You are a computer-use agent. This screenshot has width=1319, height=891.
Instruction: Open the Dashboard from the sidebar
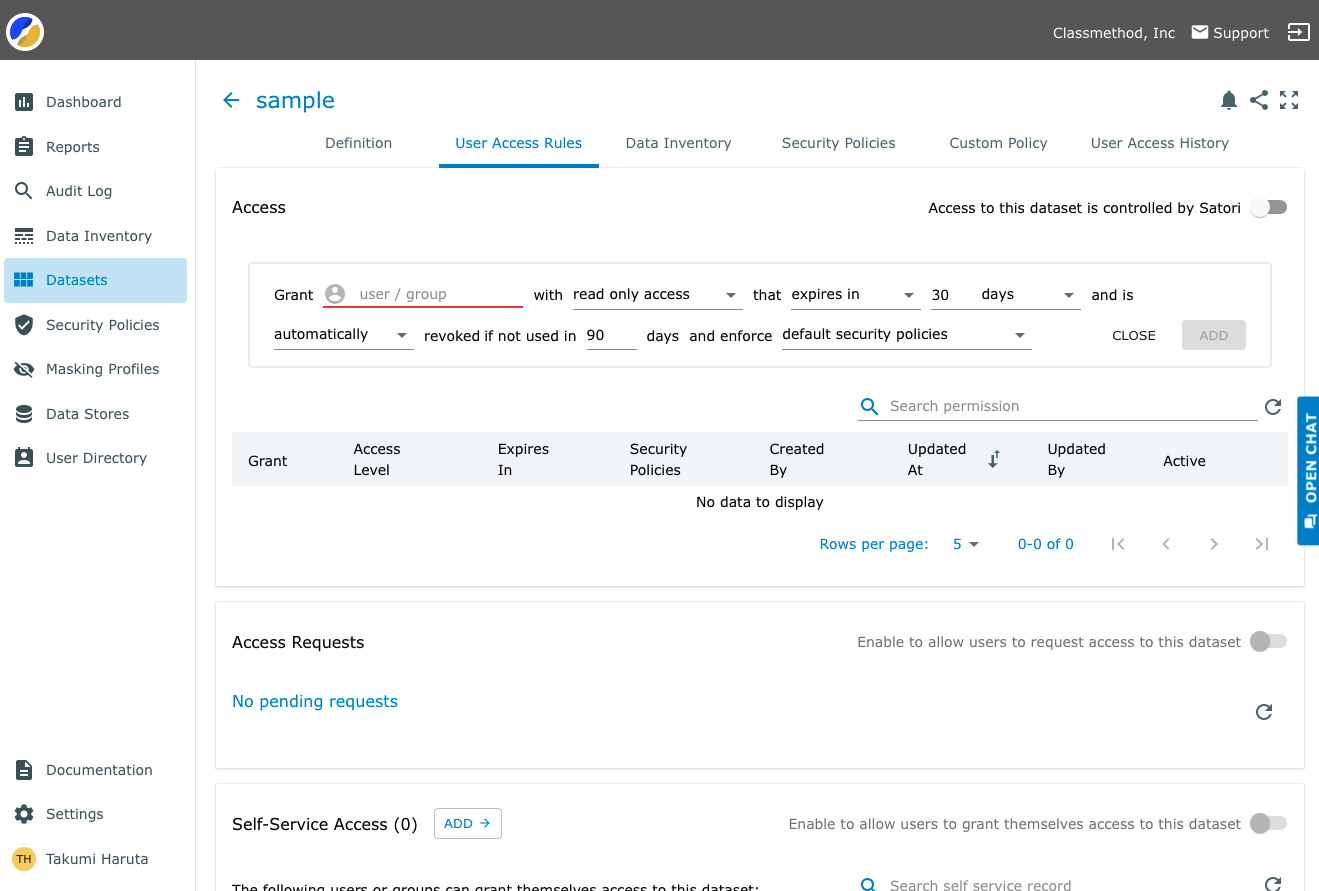(83, 101)
